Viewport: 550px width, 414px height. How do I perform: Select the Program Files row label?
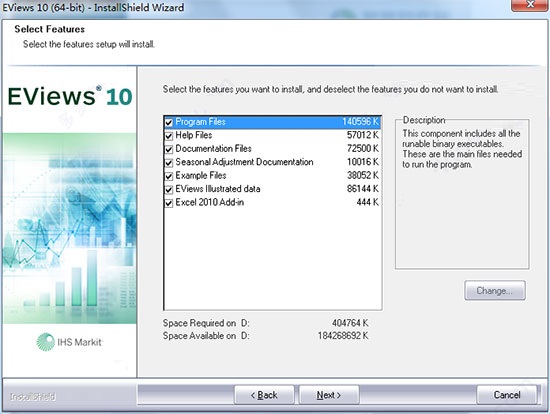[200, 122]
